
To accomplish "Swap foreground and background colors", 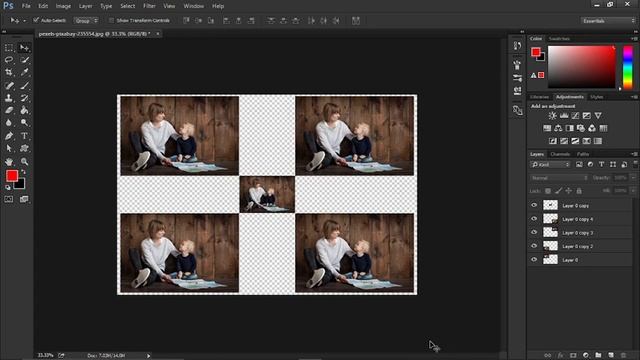I will coord(24,172).
